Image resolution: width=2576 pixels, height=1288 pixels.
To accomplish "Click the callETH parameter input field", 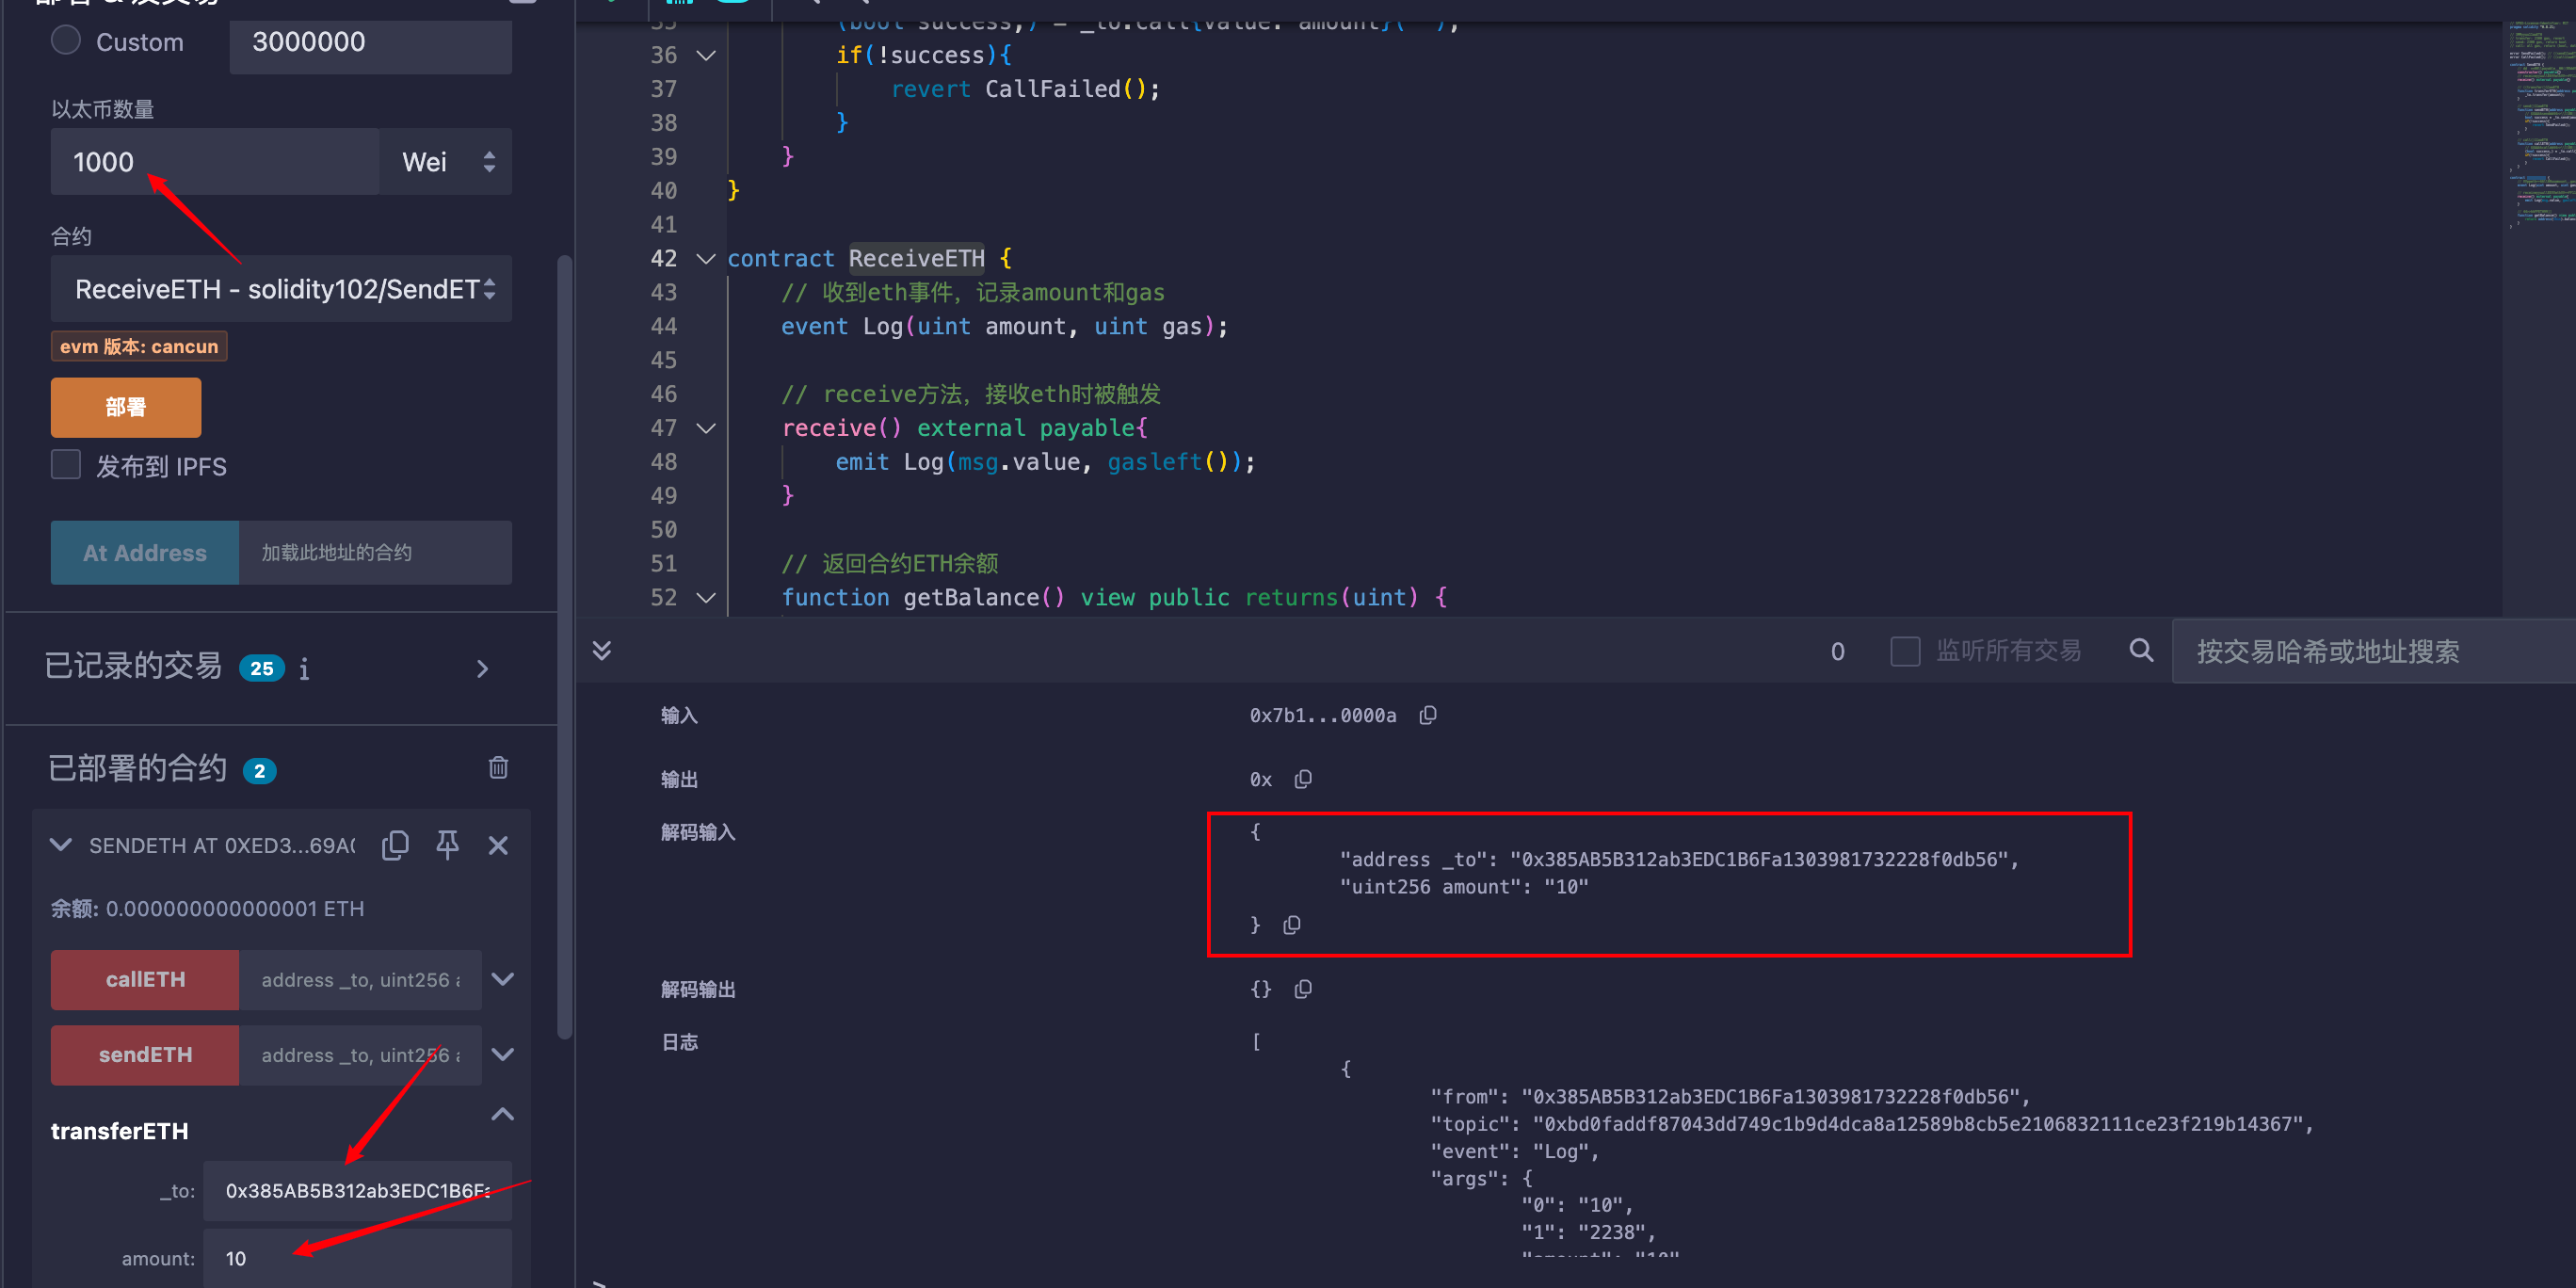I will click(x=360, y=979).
